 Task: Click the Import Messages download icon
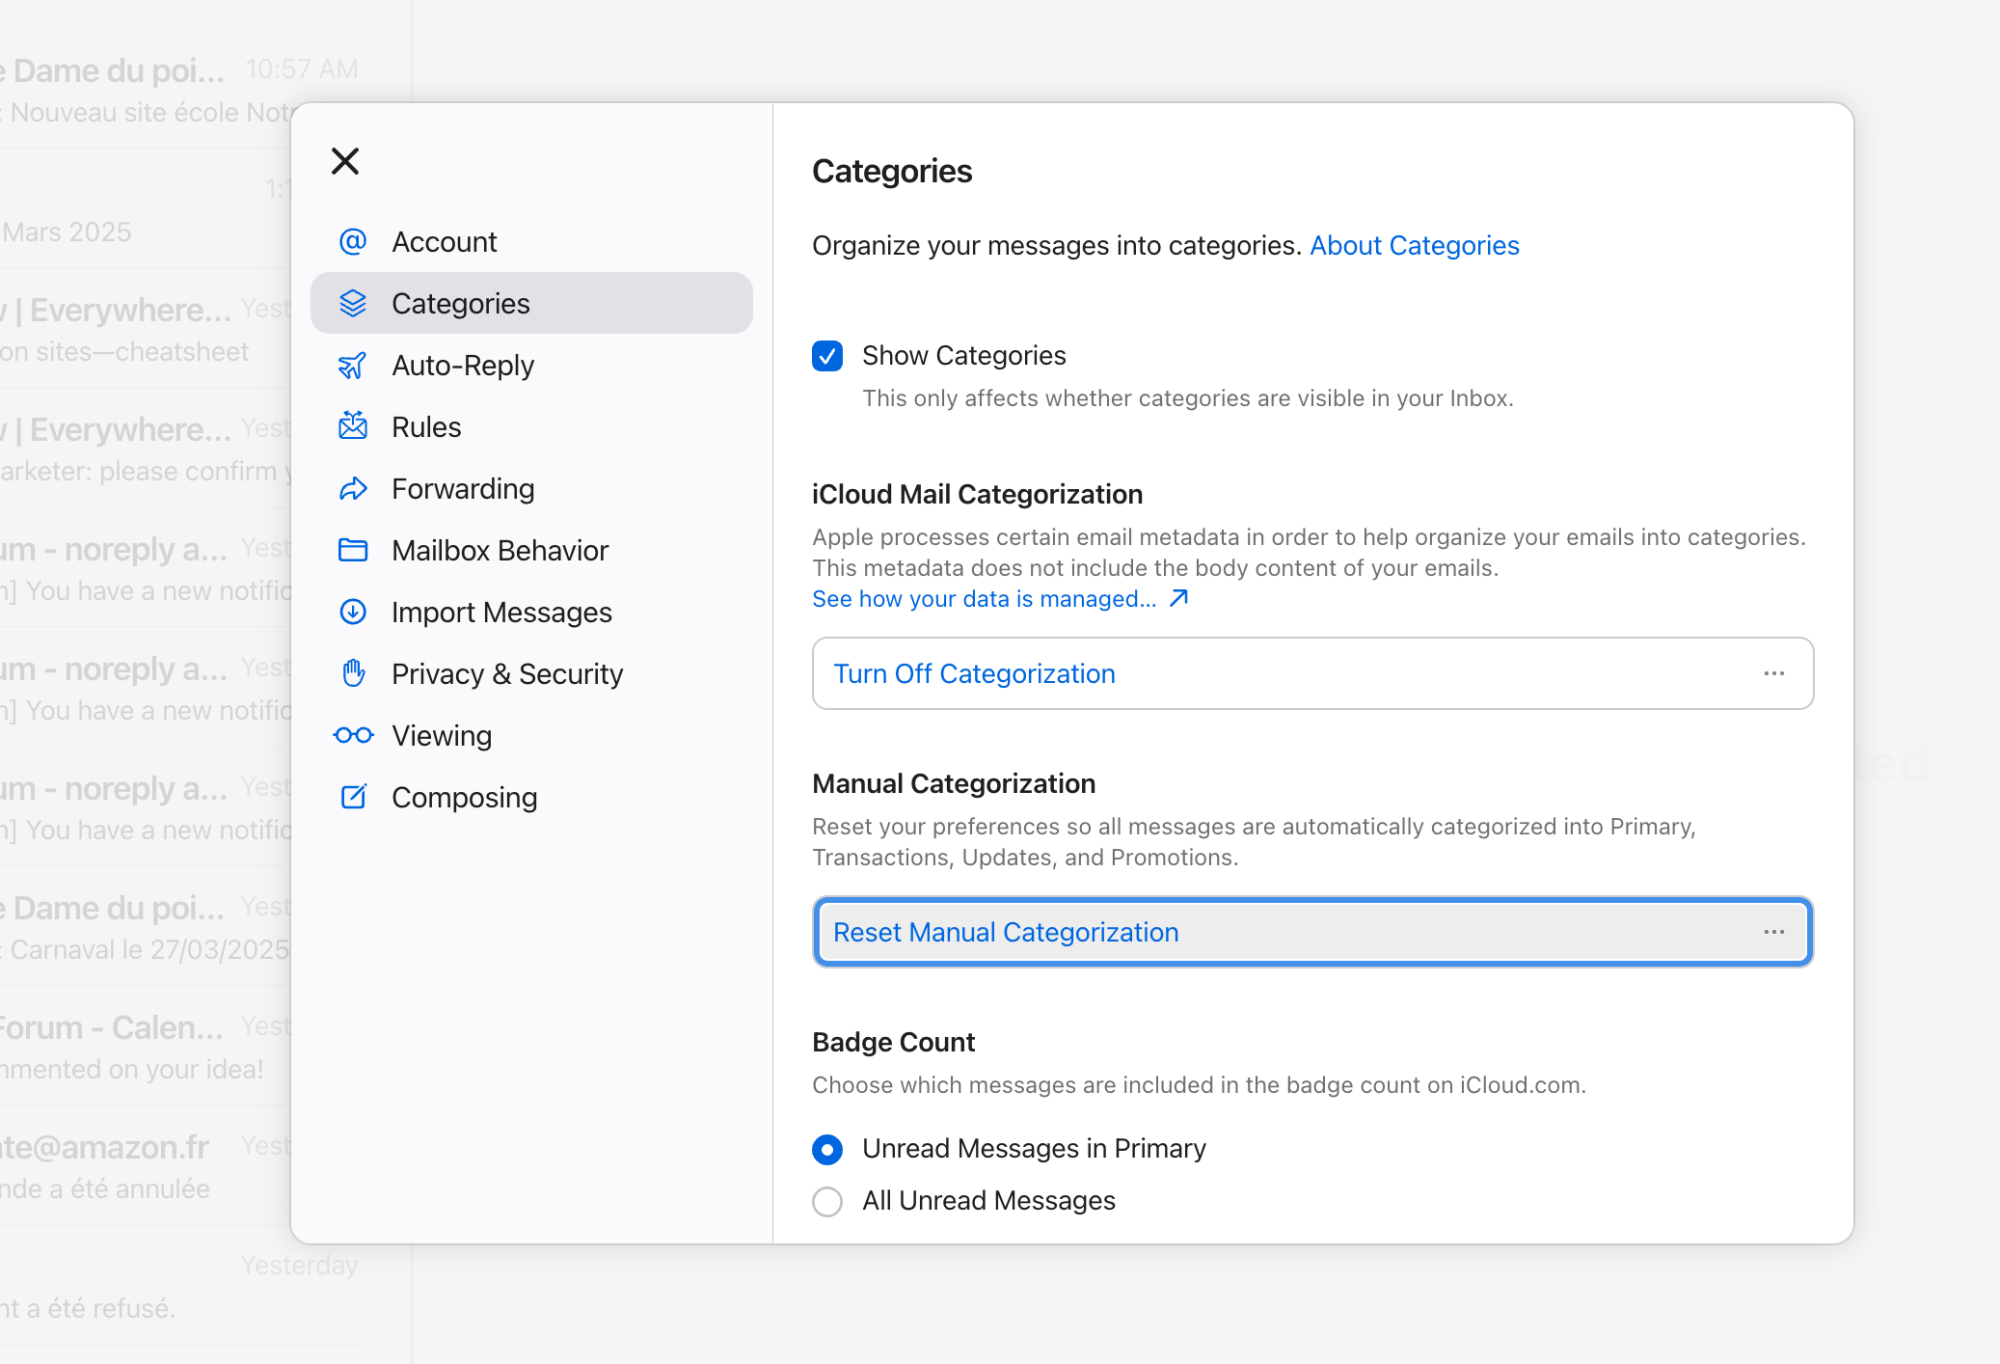click(x=353, y=612)
